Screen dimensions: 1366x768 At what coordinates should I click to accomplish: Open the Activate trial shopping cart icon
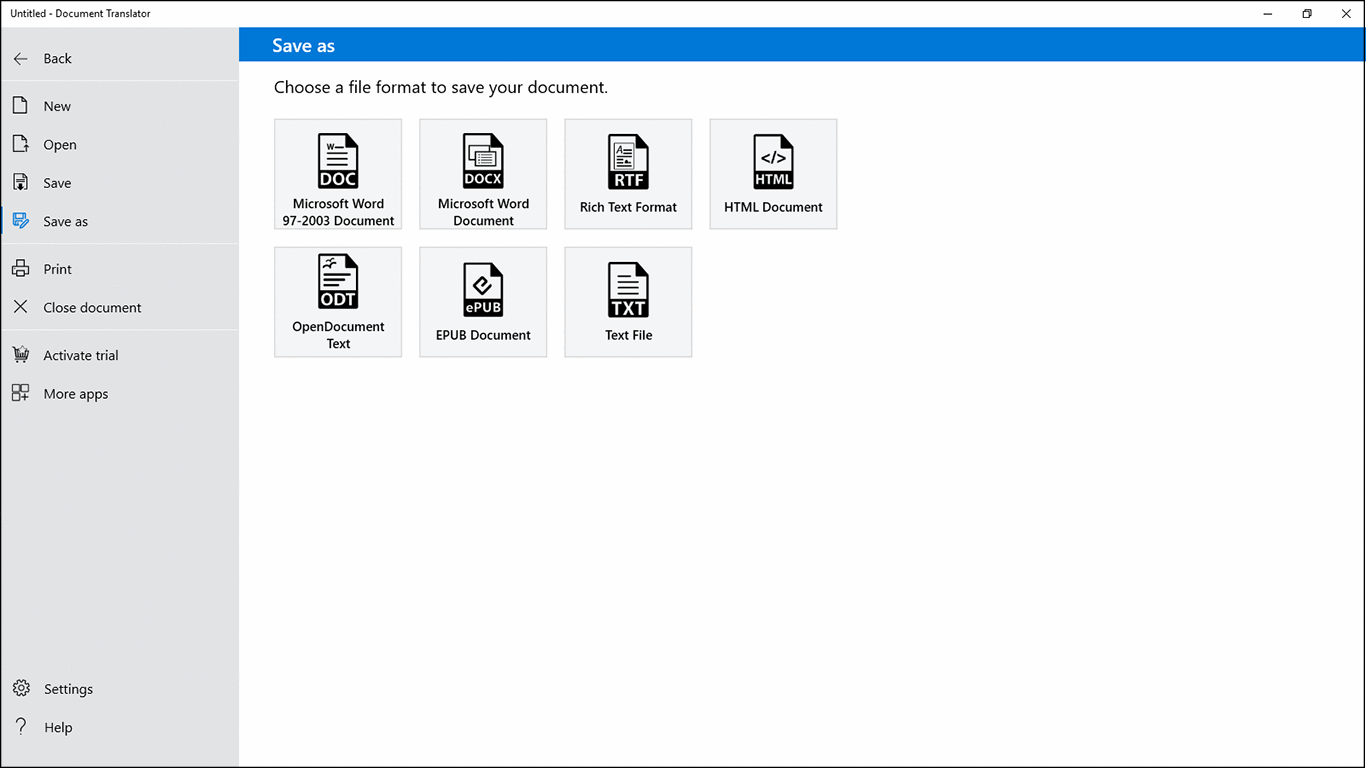click(21, 354)
